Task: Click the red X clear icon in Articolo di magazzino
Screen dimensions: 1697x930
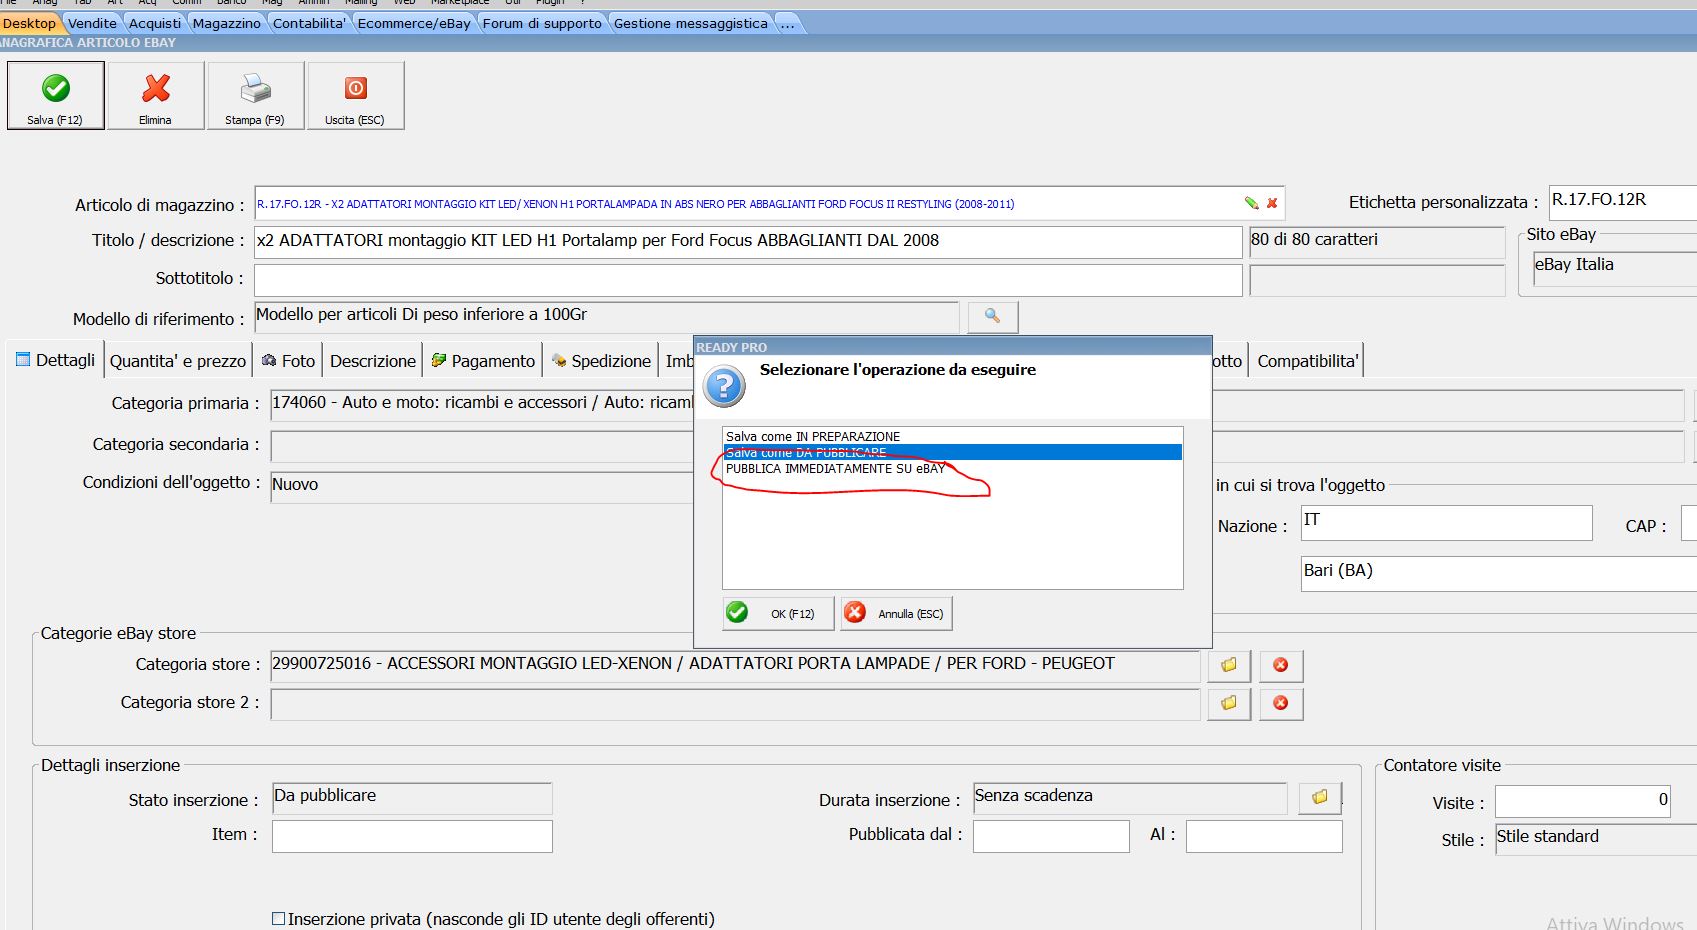Action: coord(1272,203)
